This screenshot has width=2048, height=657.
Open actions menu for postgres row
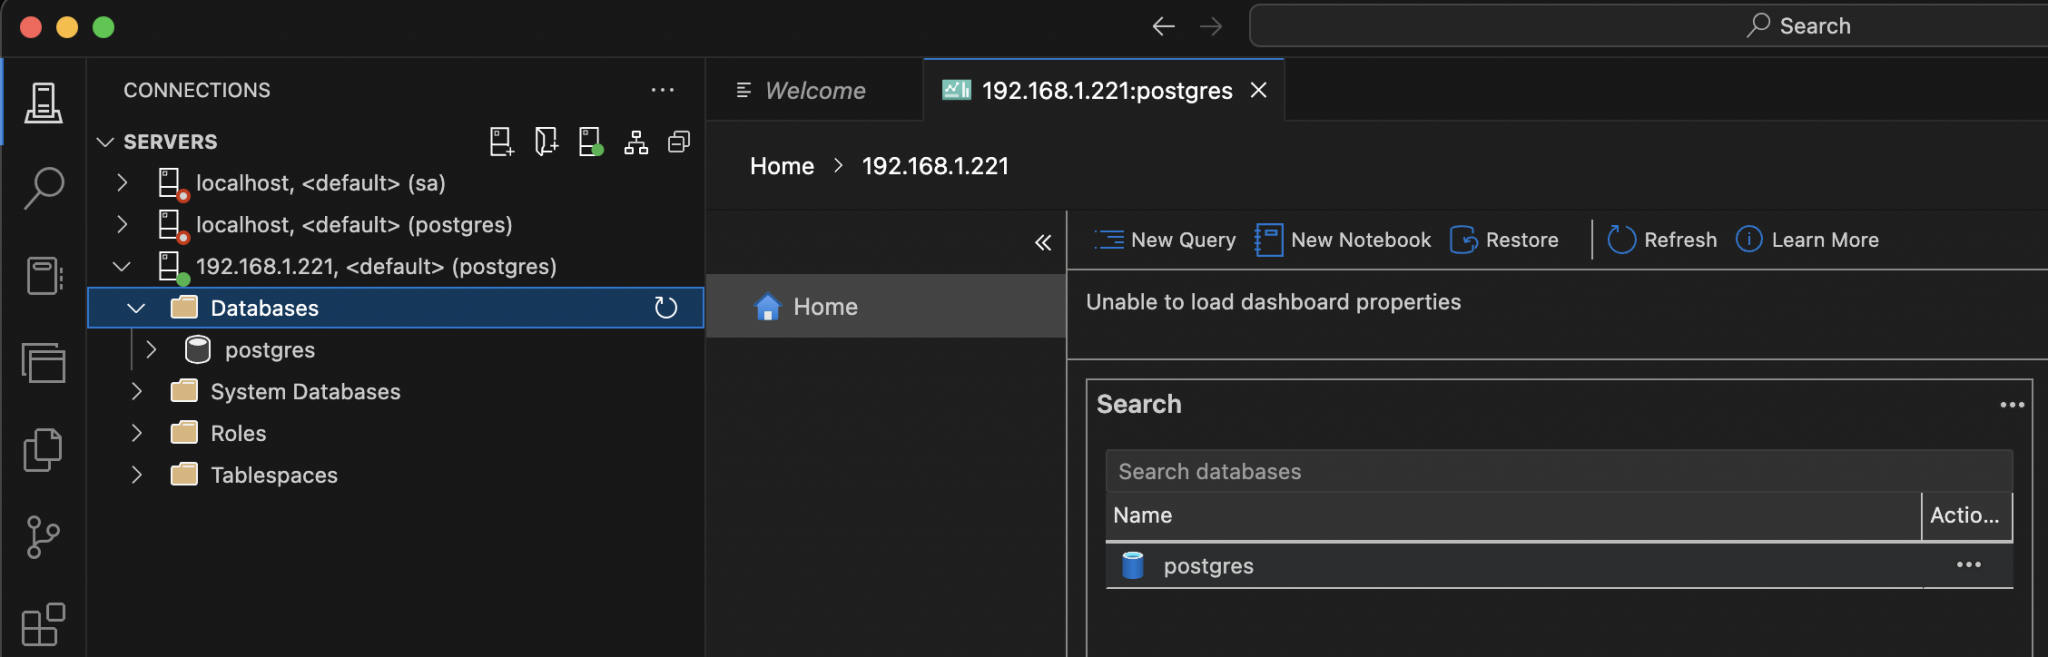point(1968,565)
